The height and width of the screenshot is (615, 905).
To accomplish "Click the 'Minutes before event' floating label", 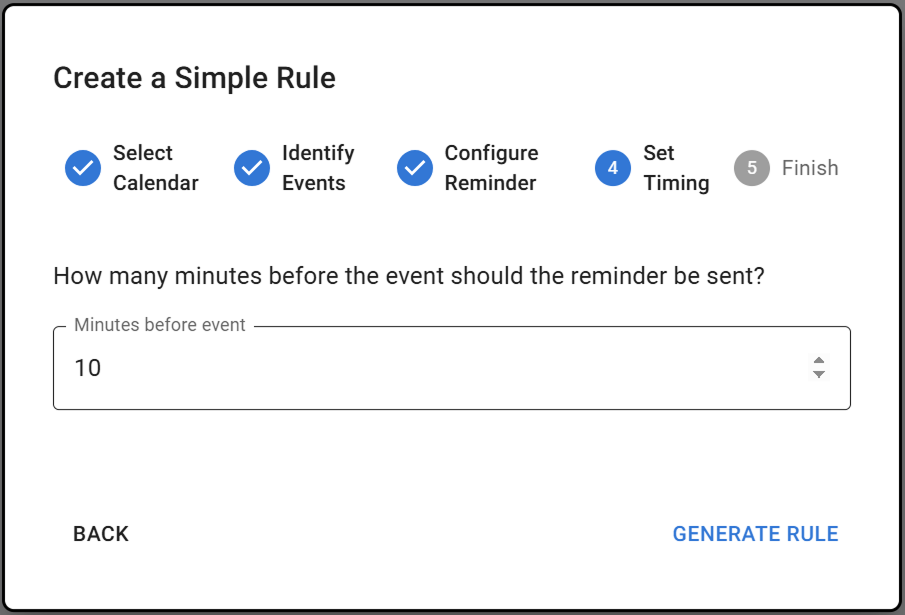I will 160,325.
